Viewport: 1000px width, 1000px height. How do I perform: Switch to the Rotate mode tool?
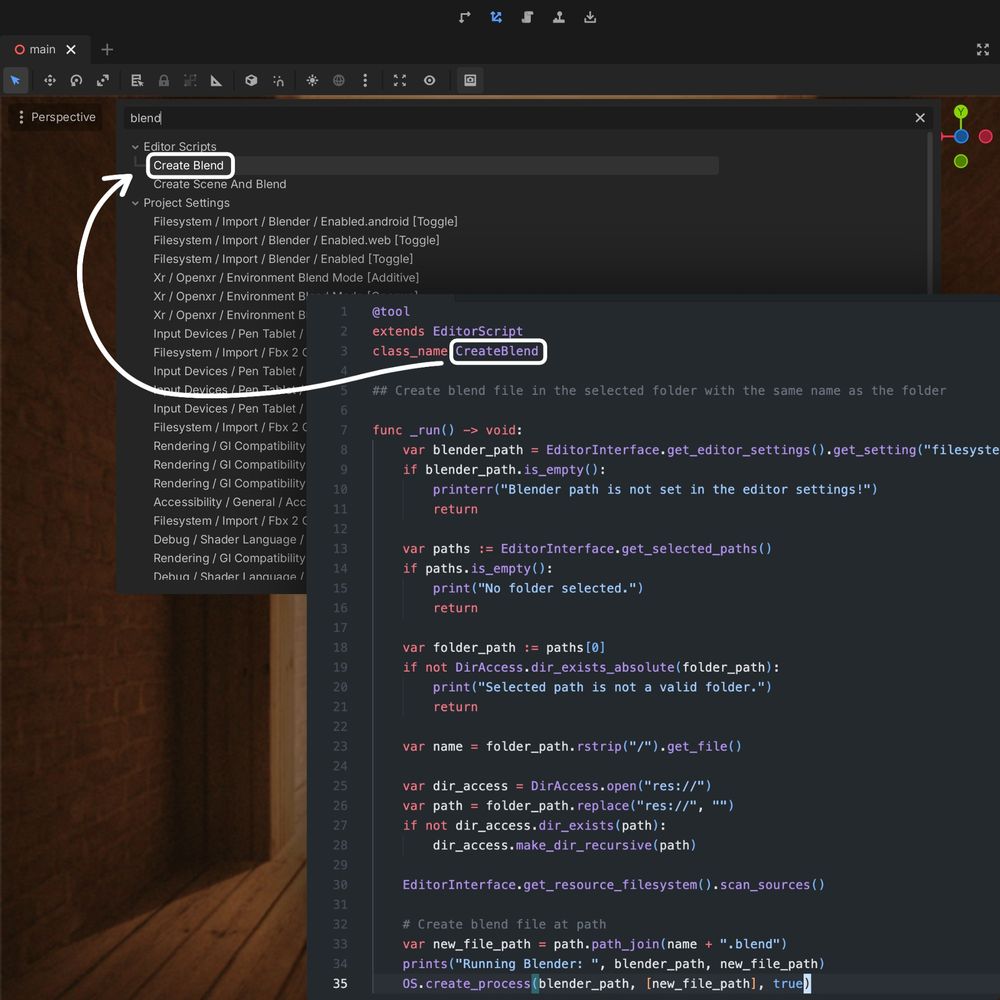pos(77,80)
